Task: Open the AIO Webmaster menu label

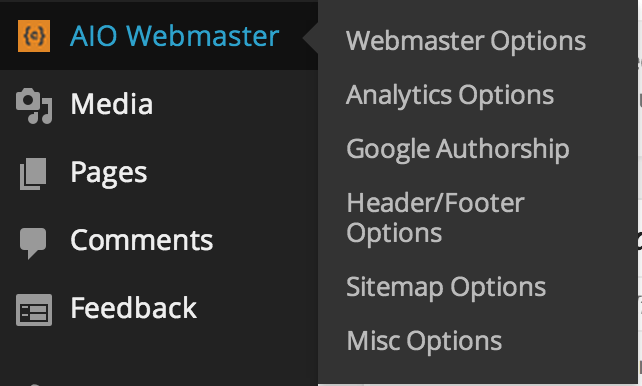Action: tap(174, 36)
